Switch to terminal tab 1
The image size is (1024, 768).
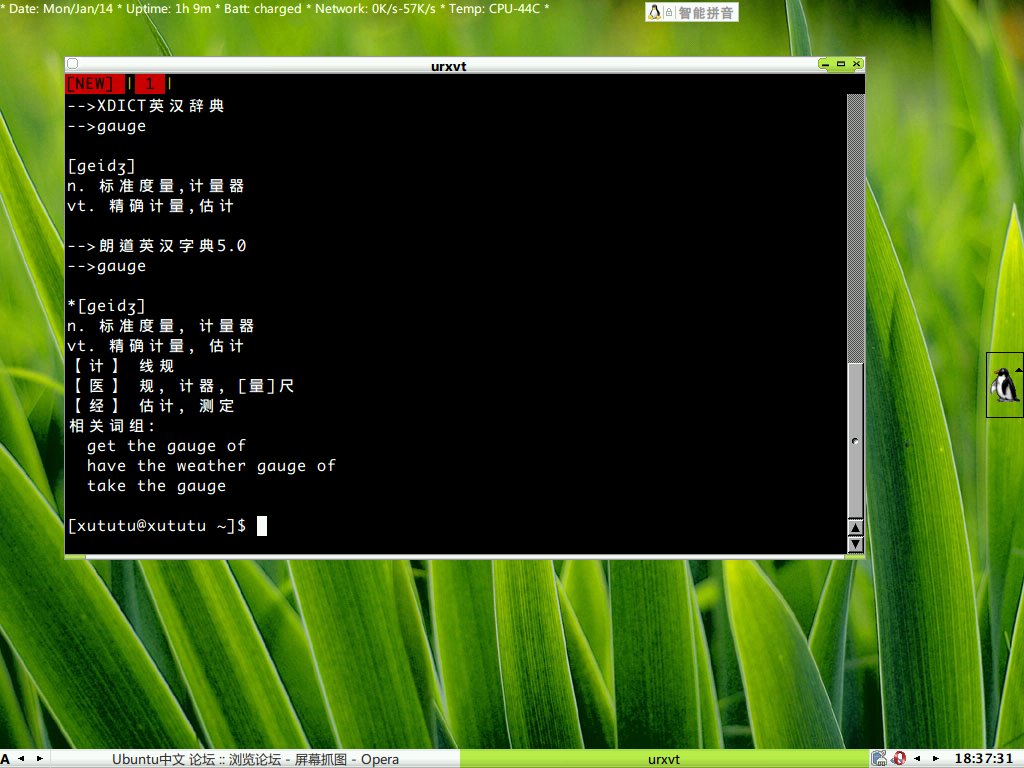pos(150,84)
